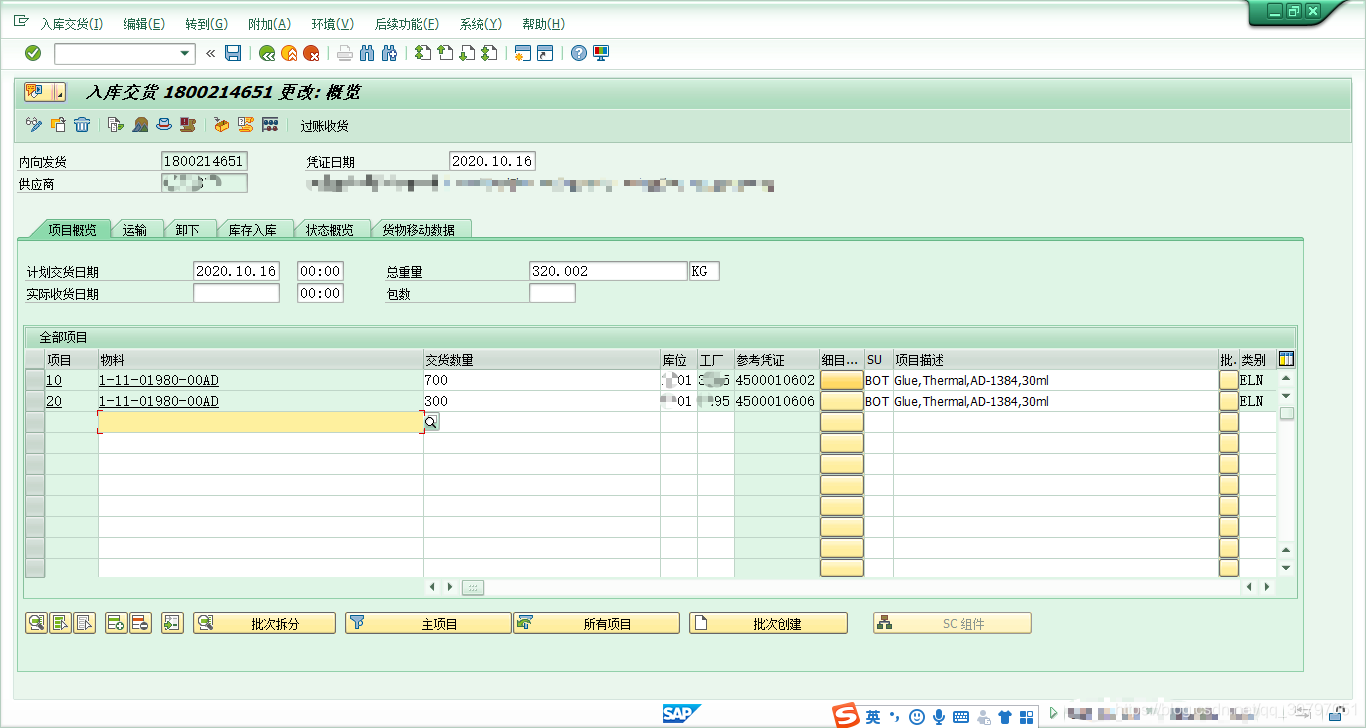
Task: Create a new session icon
Action: click(522, 53)
